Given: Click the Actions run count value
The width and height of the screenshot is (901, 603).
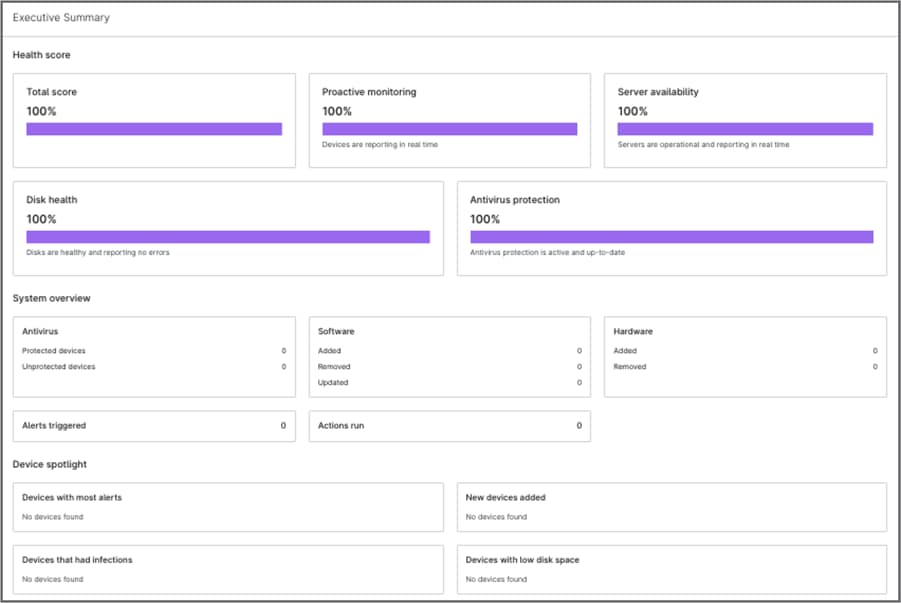Looking at the screenshot, I should [579, 426].
